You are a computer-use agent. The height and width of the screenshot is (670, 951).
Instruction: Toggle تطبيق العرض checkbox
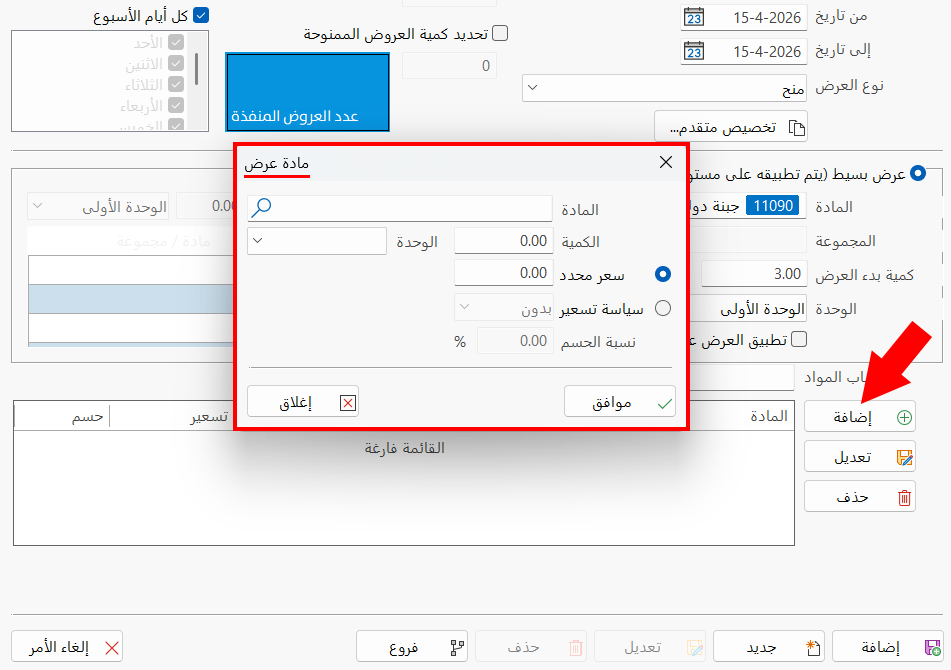point(799,339)
